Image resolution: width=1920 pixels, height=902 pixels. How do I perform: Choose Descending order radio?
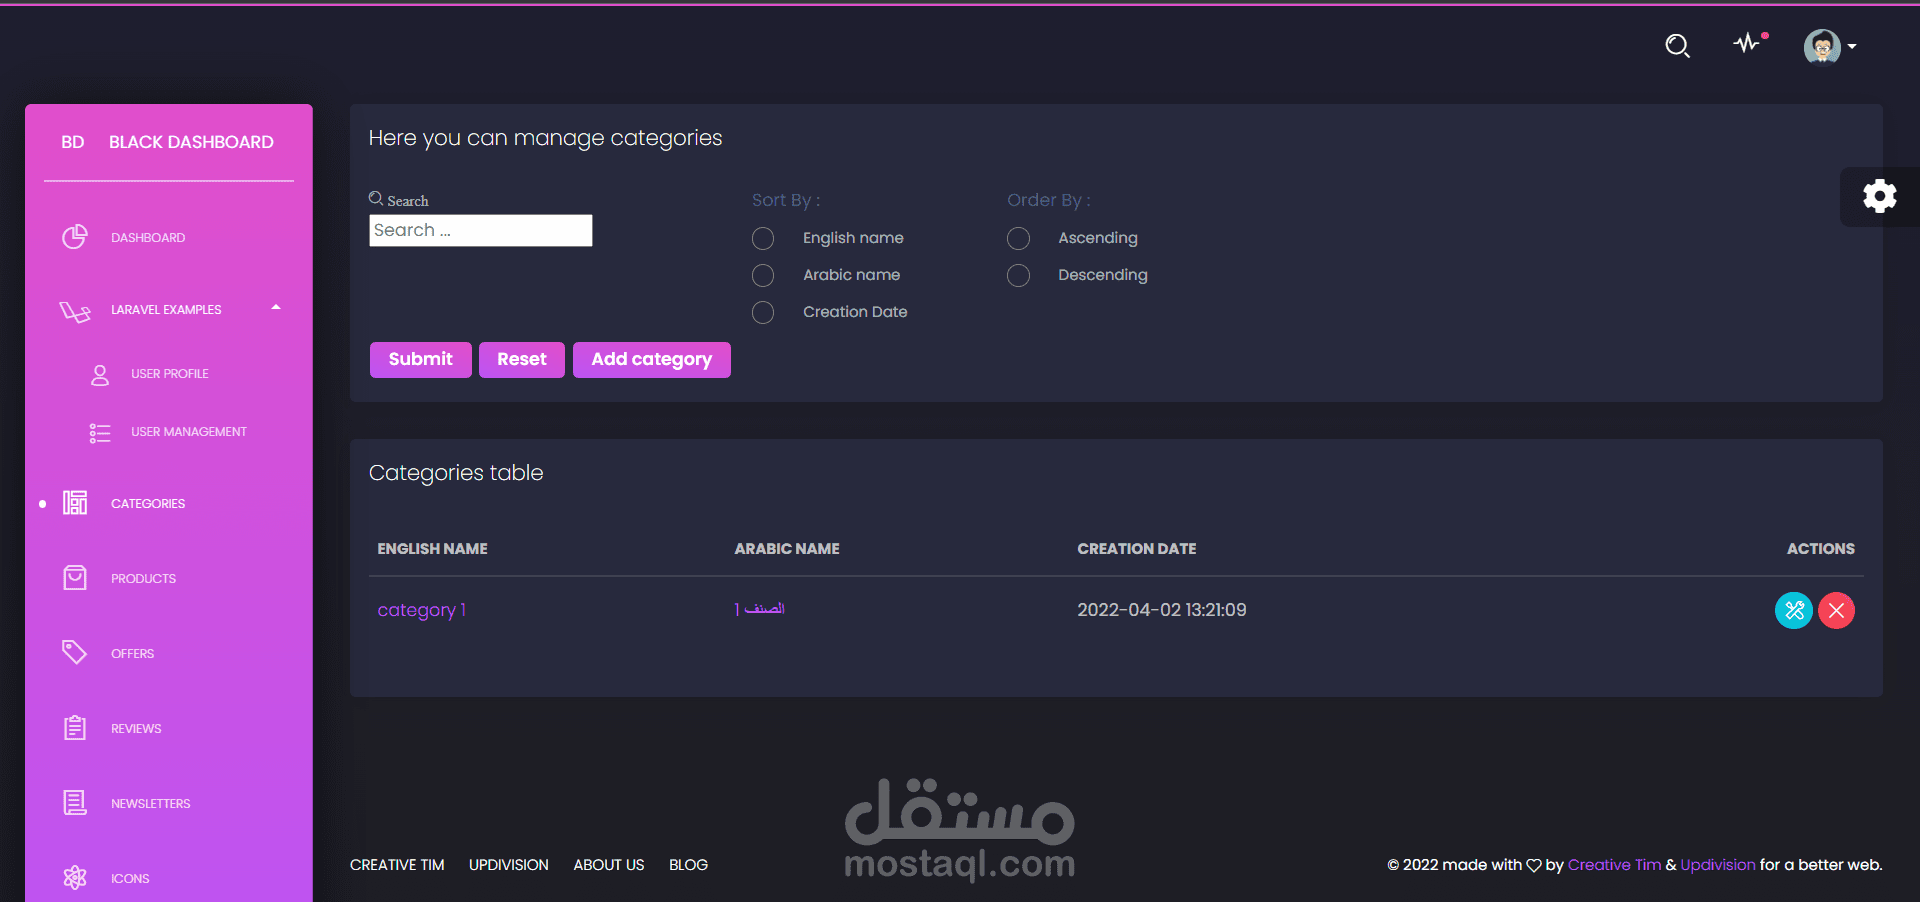(x=1018, y=275)
